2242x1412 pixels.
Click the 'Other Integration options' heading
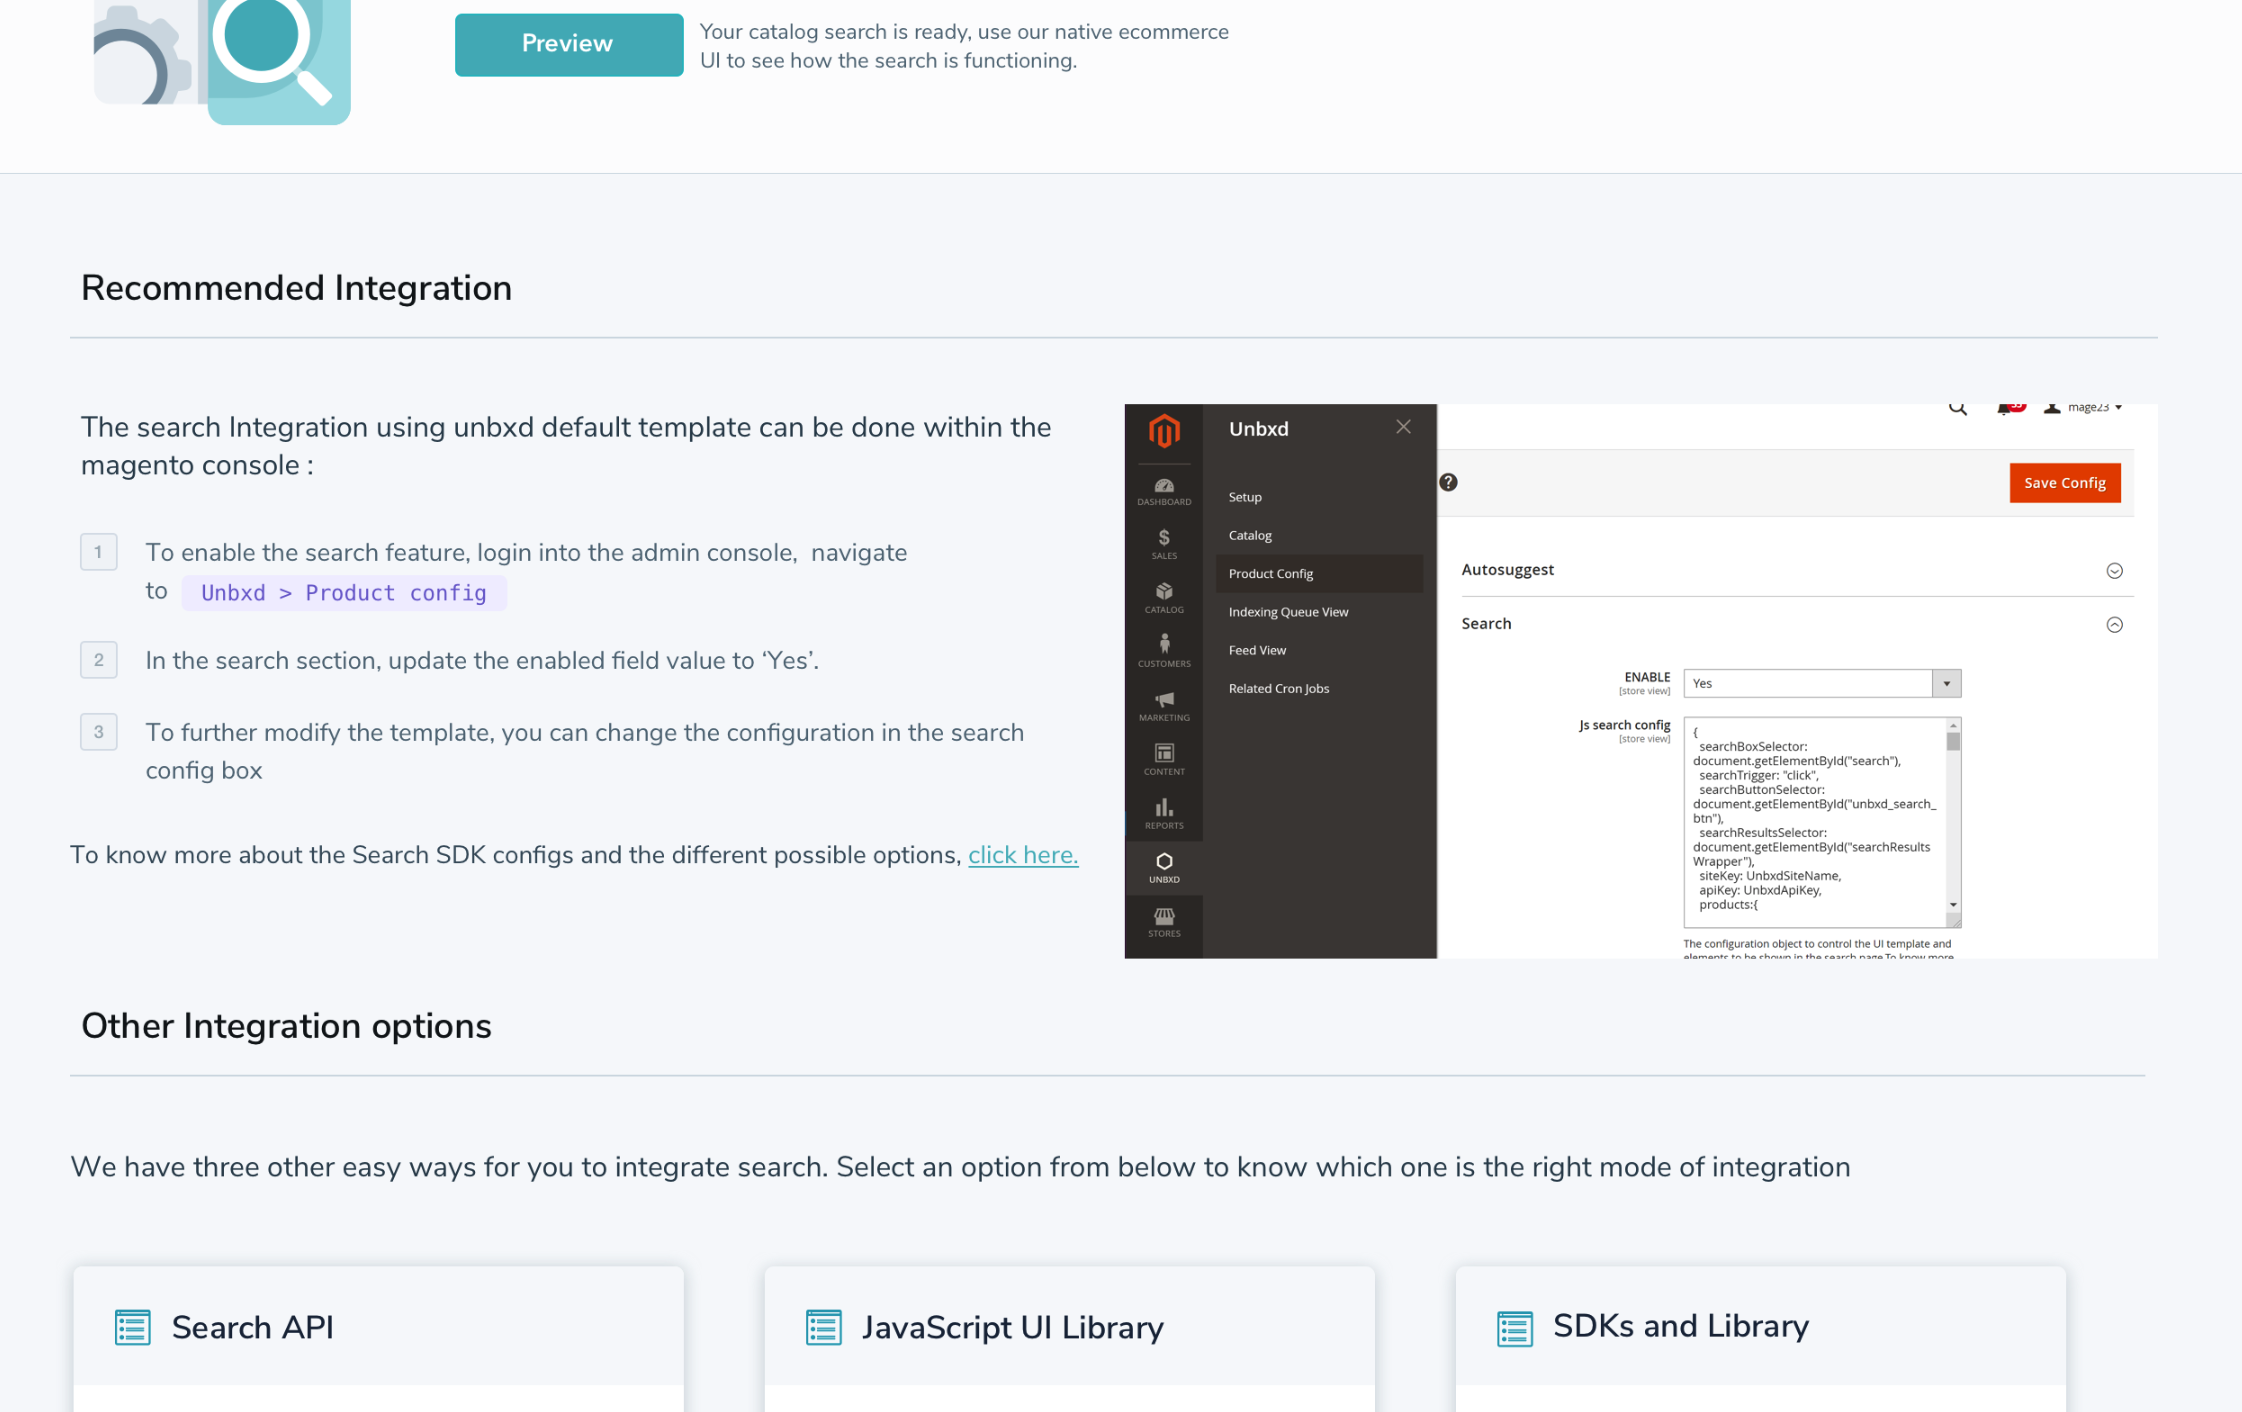point(286,1026)
